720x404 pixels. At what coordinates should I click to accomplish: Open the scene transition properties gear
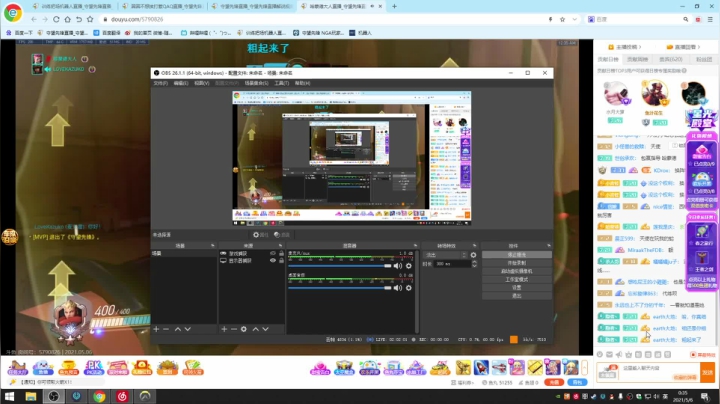click(473, 255)
